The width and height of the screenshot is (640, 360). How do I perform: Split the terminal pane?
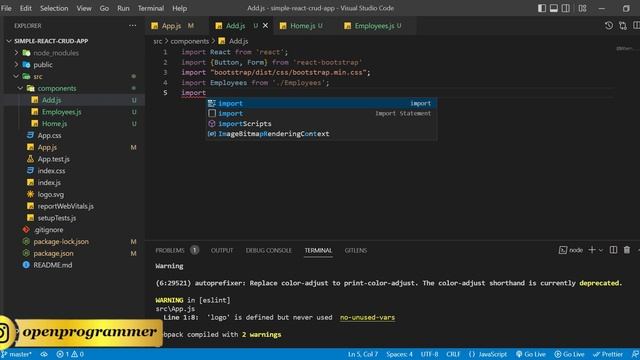click(613, 250)
